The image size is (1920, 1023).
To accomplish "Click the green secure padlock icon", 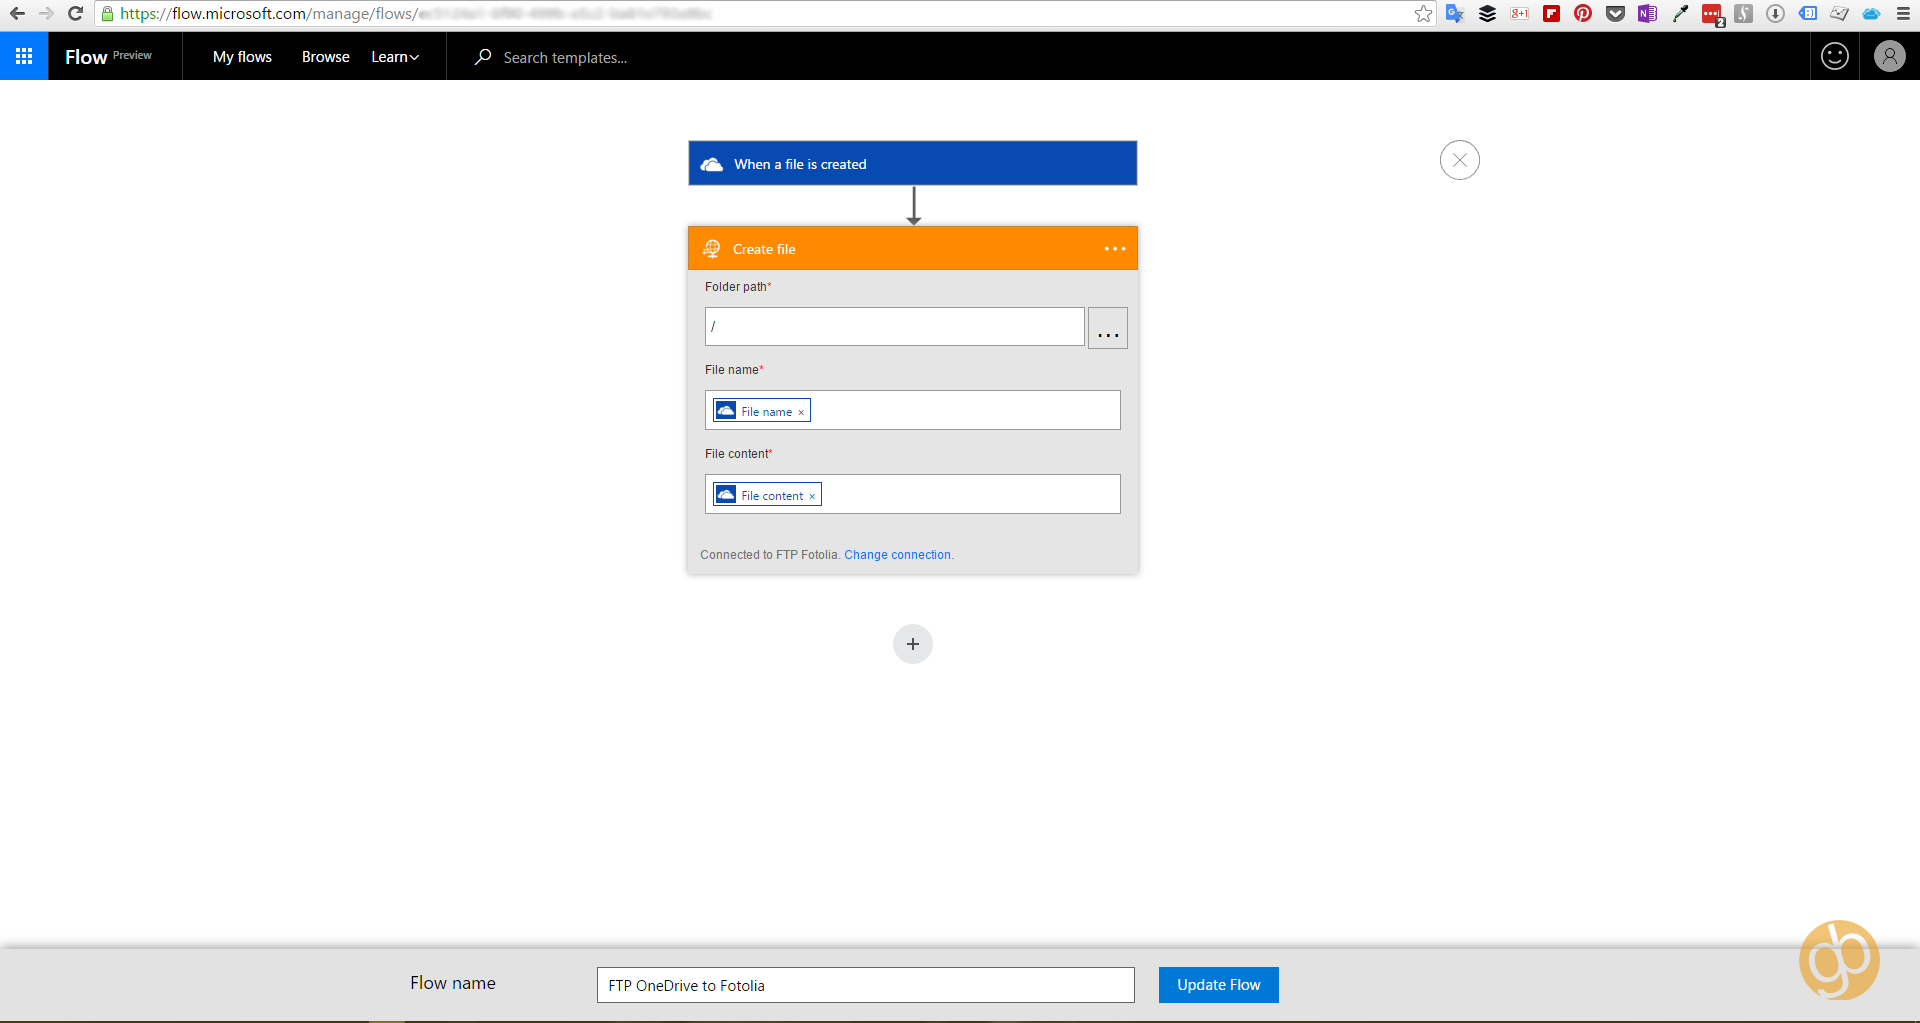I will pos(108,14).
